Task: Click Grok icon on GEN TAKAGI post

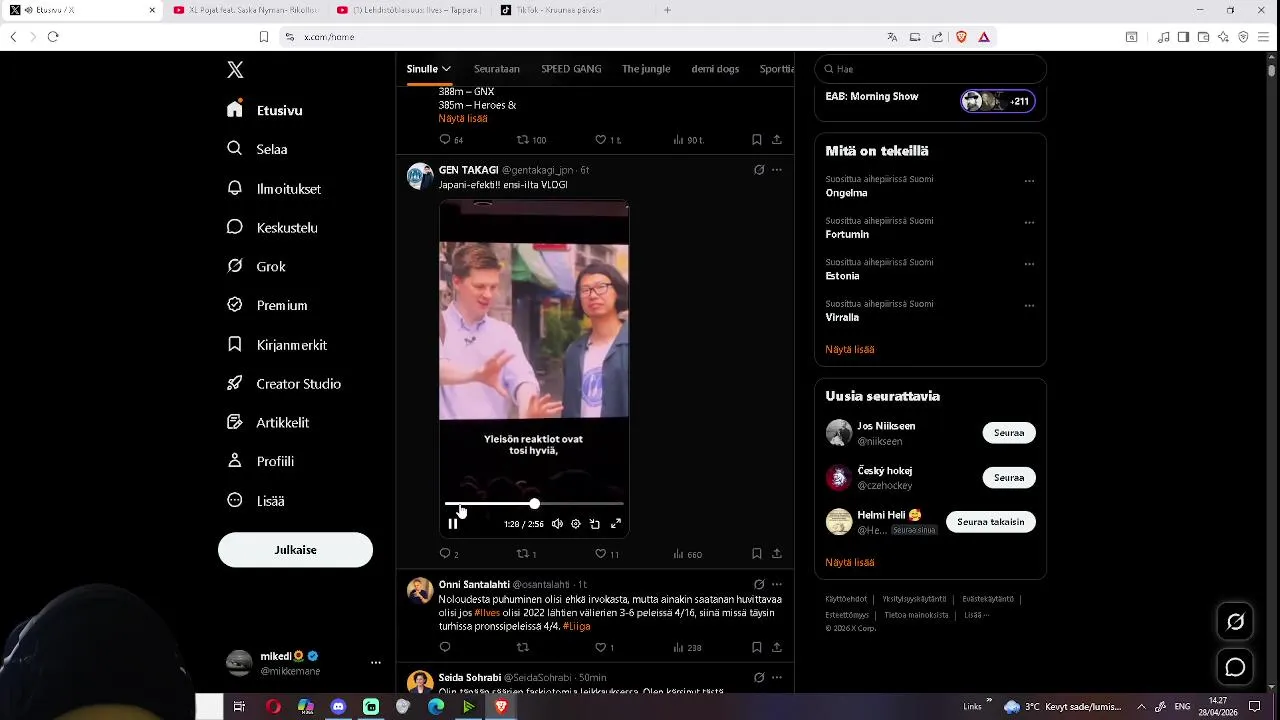Action: [x=759, y=170]
